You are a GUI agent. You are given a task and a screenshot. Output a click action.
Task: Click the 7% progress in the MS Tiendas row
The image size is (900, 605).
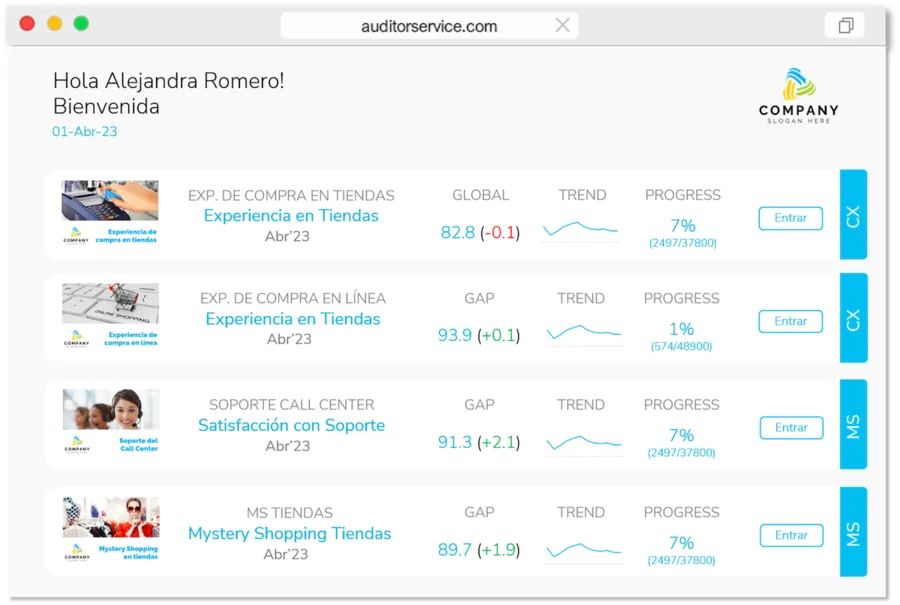[681, 549]
